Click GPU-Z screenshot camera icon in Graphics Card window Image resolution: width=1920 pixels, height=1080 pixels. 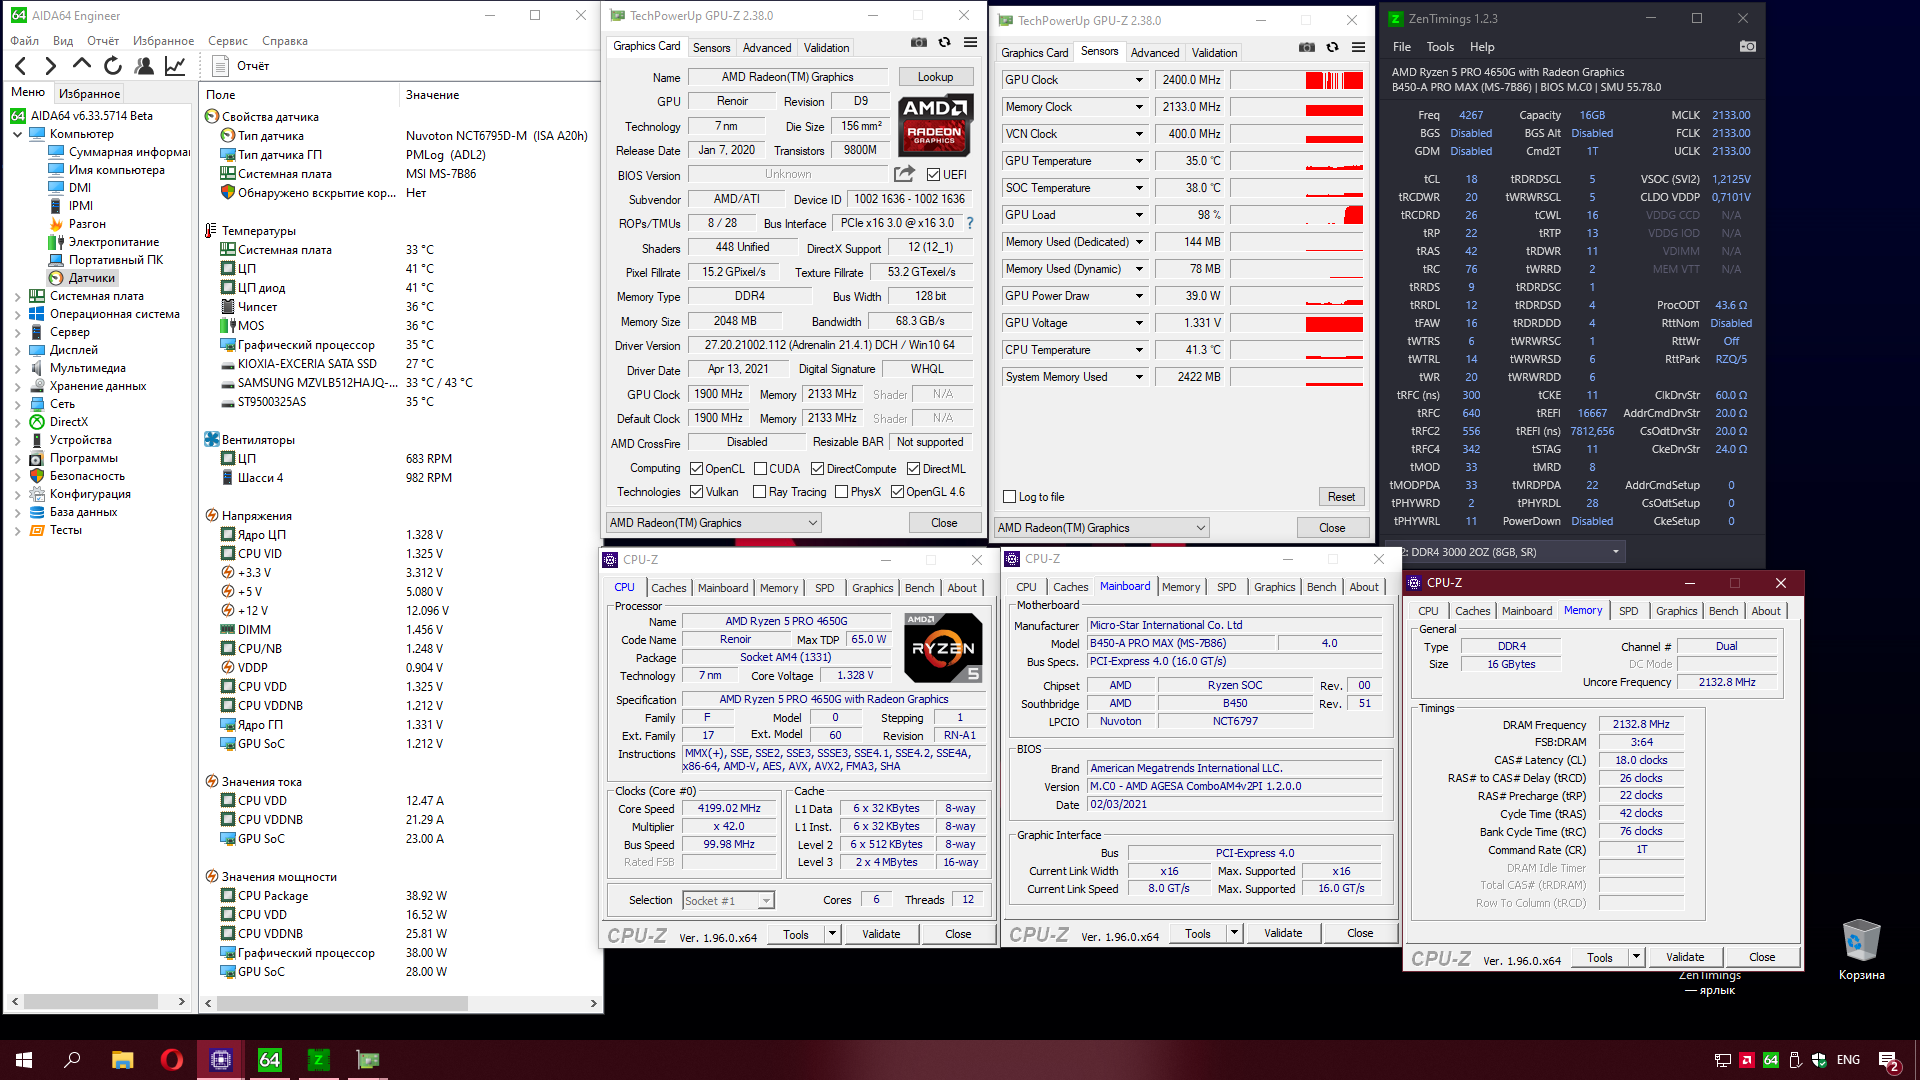[918, 42]
